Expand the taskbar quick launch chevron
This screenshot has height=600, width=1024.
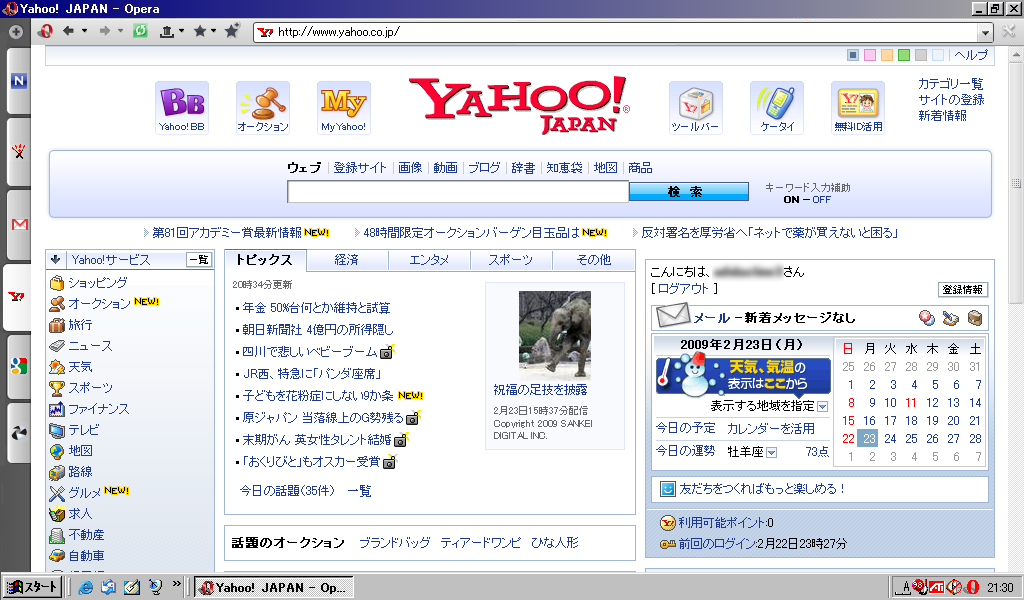point(176,584)
